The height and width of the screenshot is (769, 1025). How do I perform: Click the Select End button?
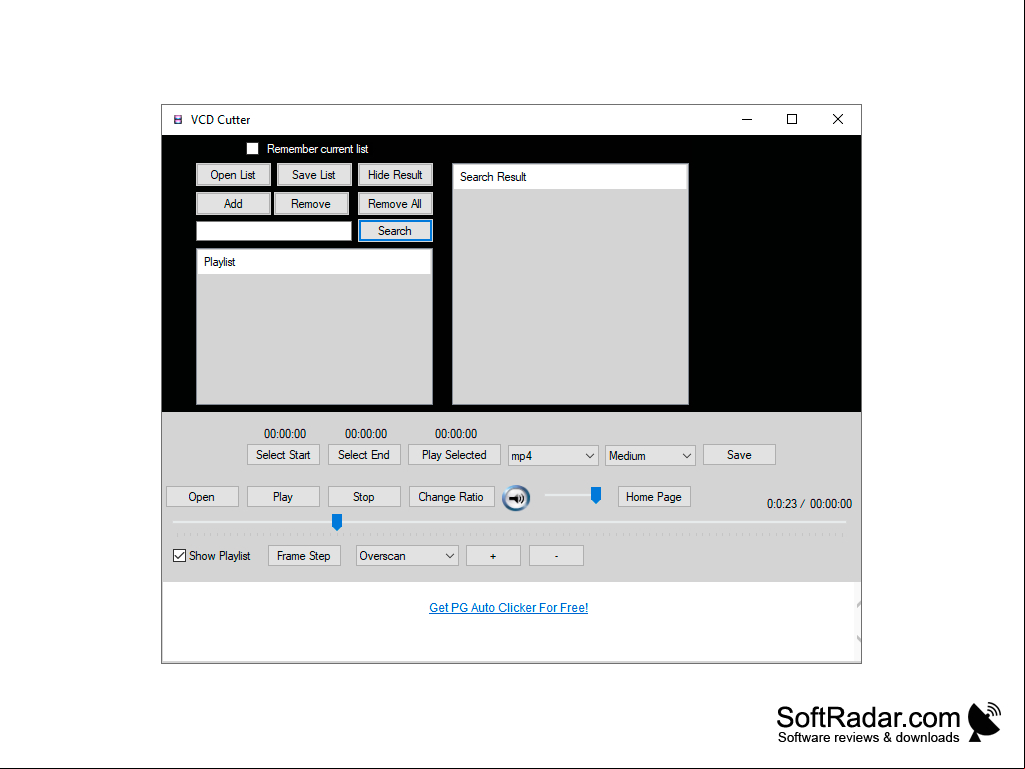coord(363,454)
